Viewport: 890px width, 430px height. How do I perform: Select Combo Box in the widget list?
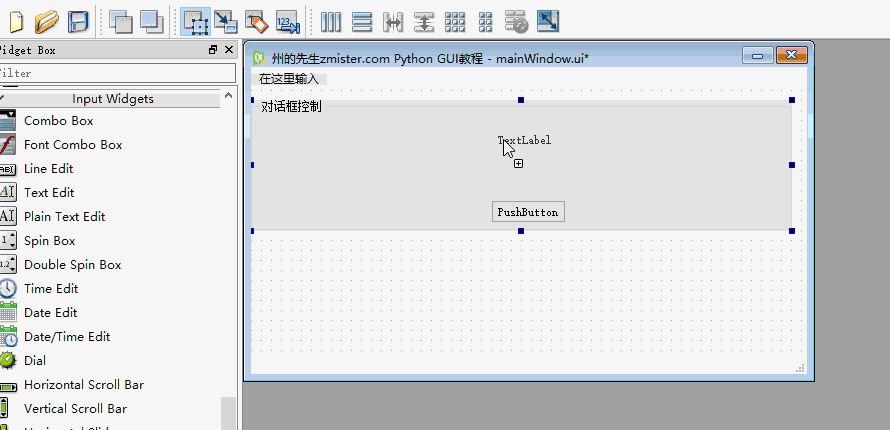coord(58,121)
